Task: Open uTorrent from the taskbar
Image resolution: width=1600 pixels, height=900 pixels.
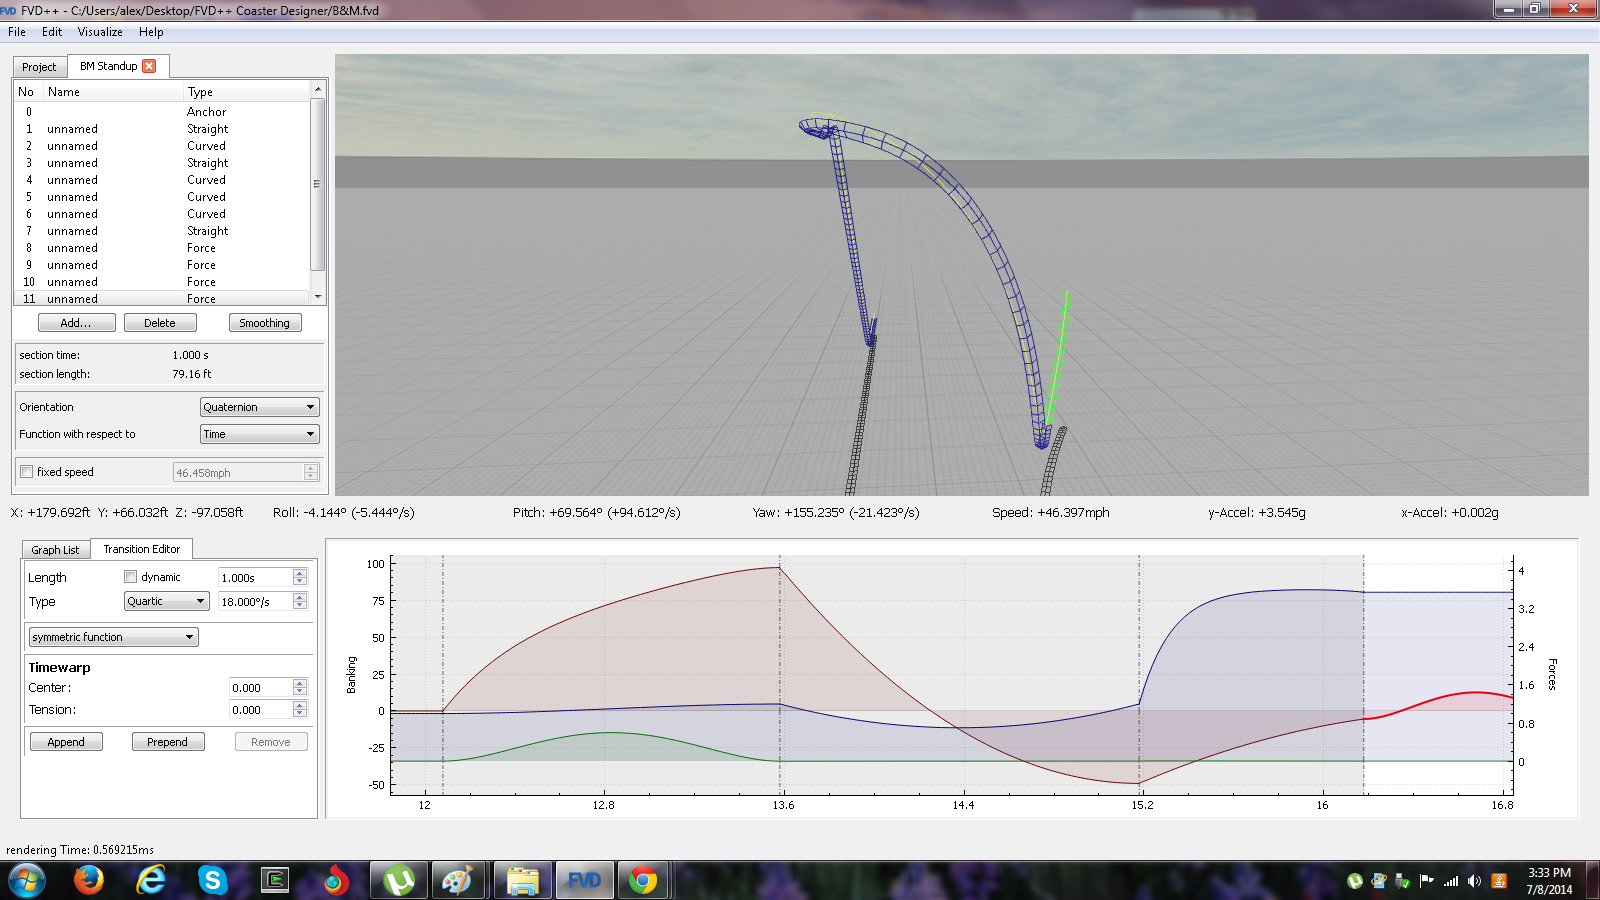Action: (398, 880)
